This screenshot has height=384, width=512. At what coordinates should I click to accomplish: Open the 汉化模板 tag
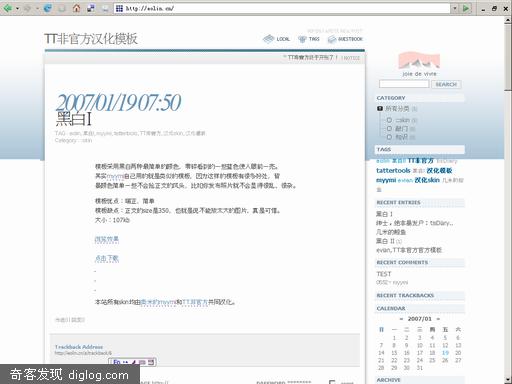(439, 170)
